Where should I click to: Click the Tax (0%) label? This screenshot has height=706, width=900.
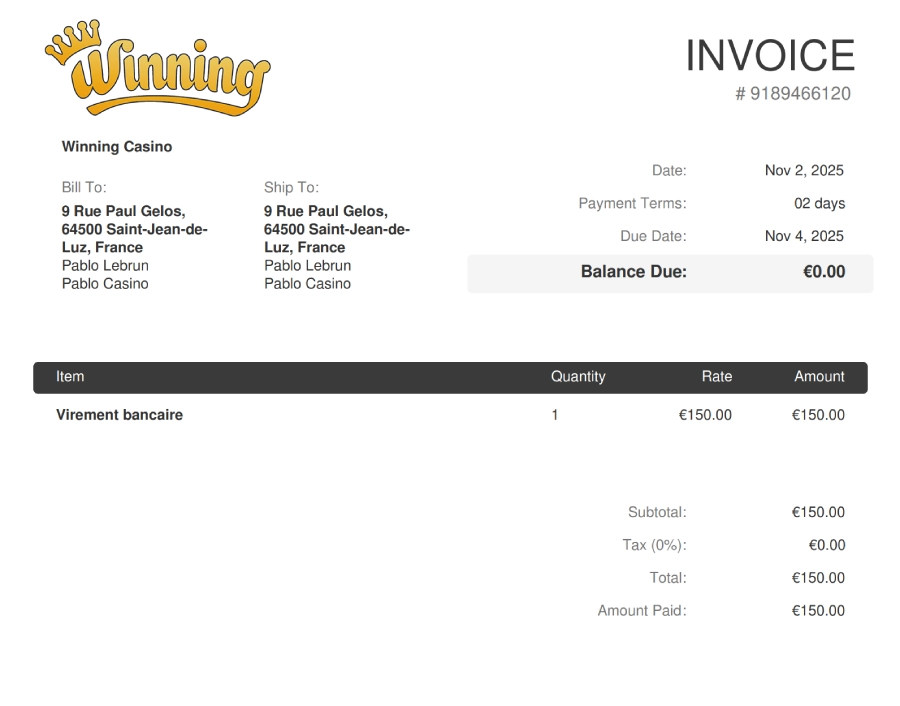(x=654, y=546)
